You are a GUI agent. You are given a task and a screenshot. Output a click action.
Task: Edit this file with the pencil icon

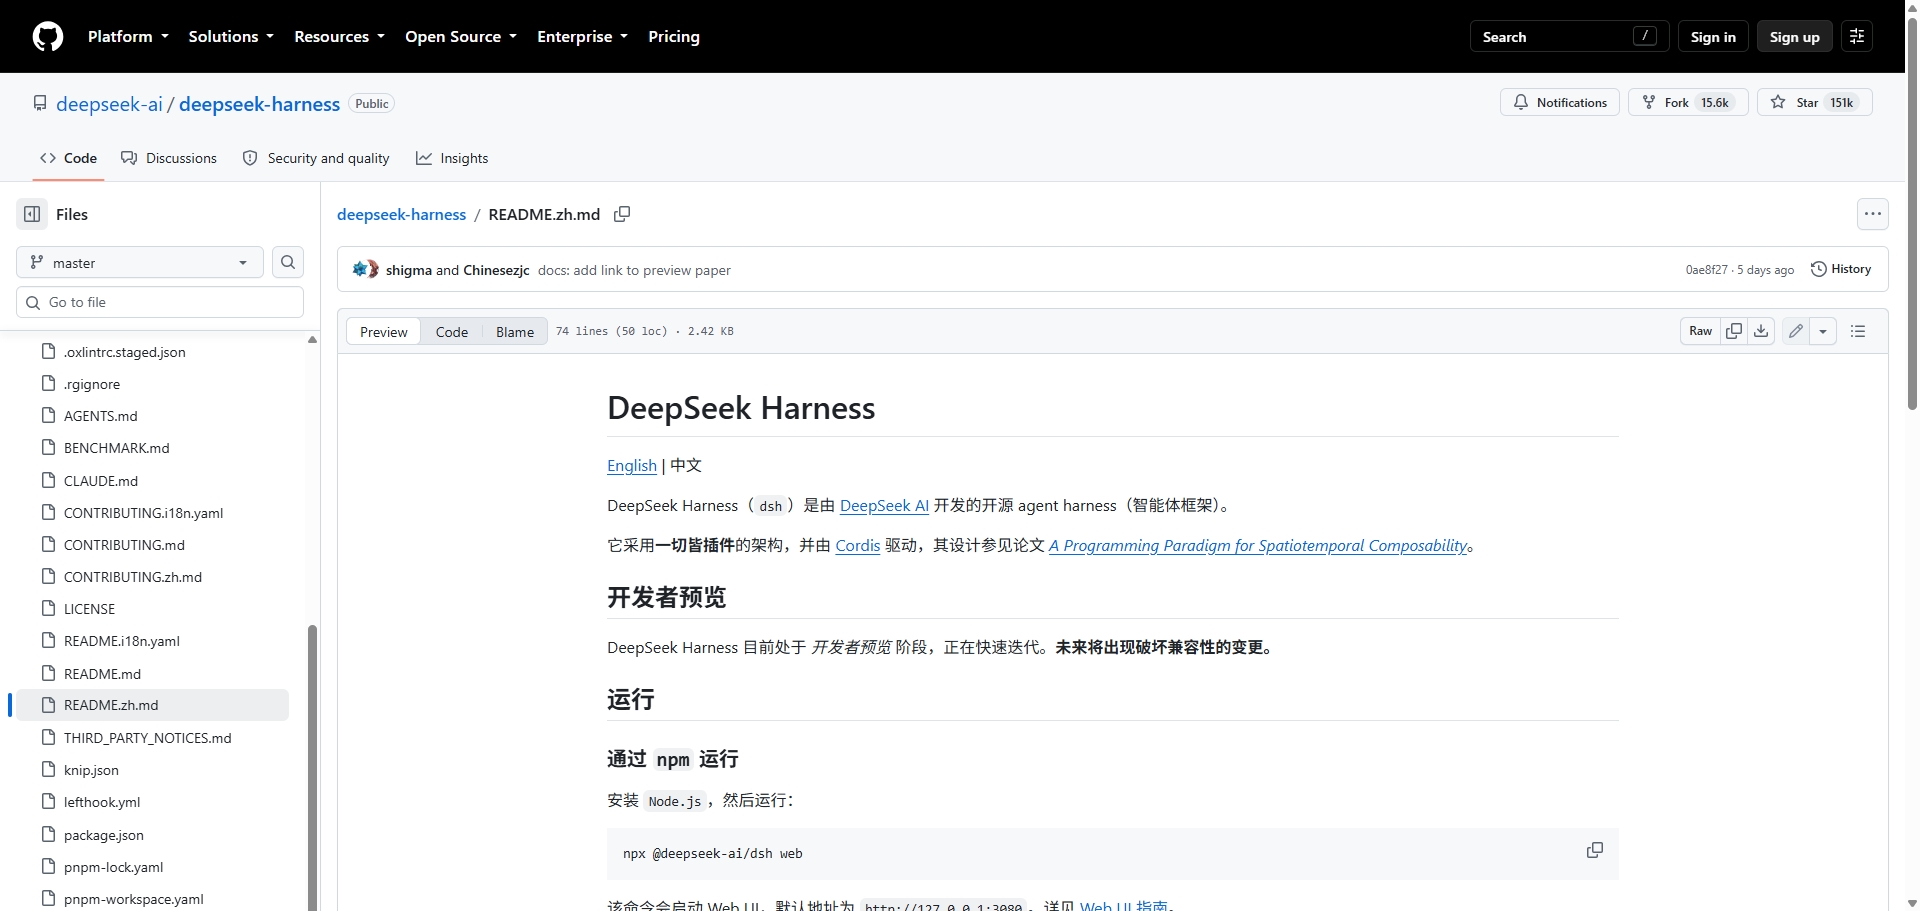pos(1796,331)
